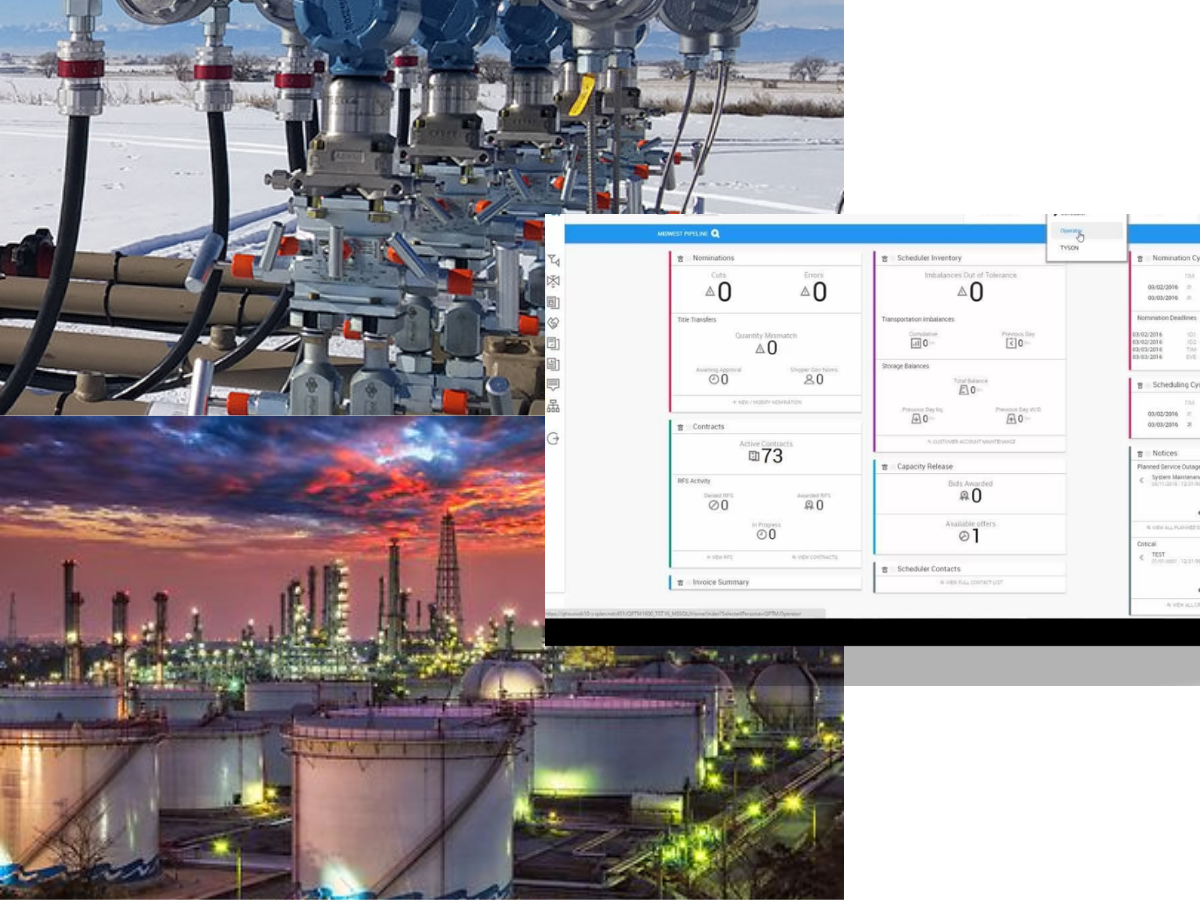Go to previous Planned Service Outage notice
The height and width of the screenshot is (900, 1200).
(1141, 480)
